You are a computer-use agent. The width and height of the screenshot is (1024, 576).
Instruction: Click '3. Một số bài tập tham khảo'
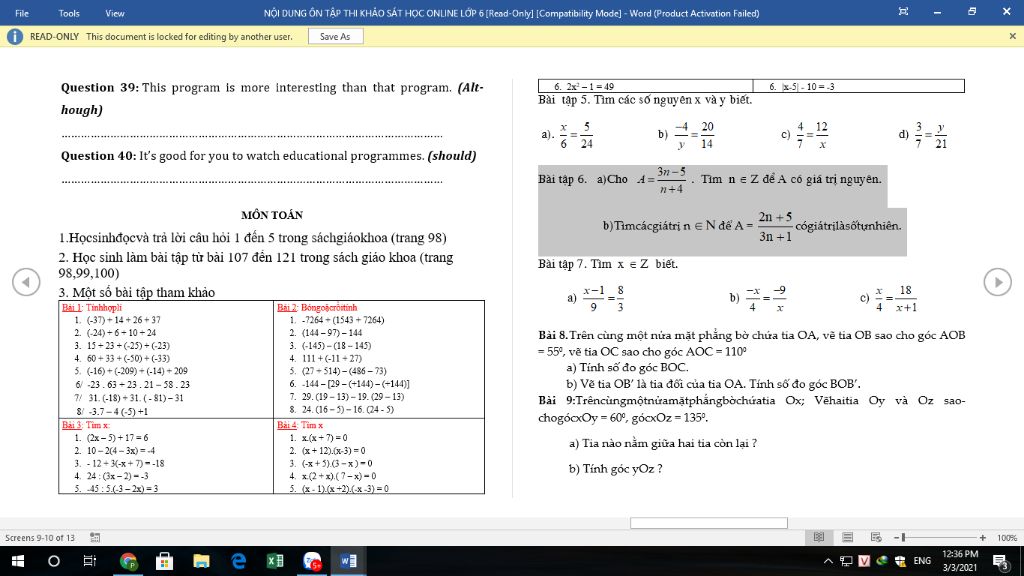[136, 293]
